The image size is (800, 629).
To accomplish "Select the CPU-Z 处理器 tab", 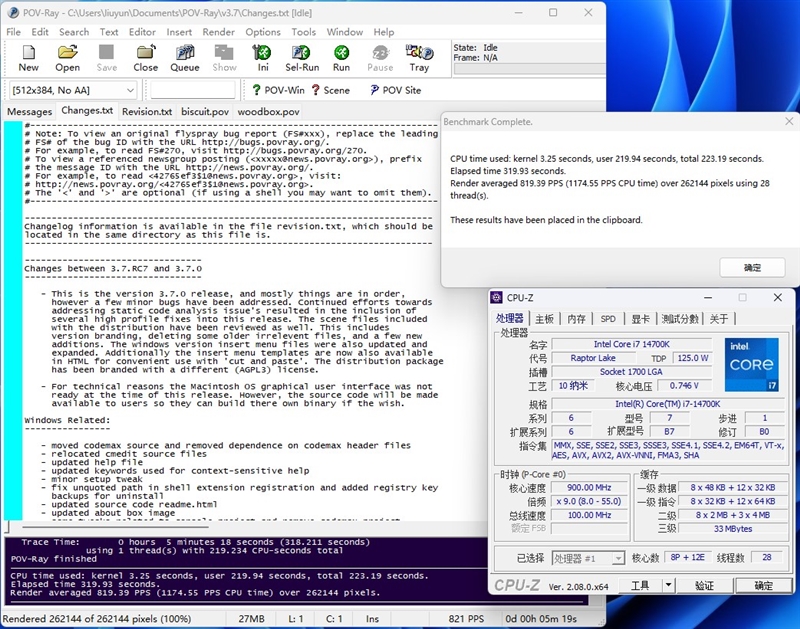I will tap(510, 318).
